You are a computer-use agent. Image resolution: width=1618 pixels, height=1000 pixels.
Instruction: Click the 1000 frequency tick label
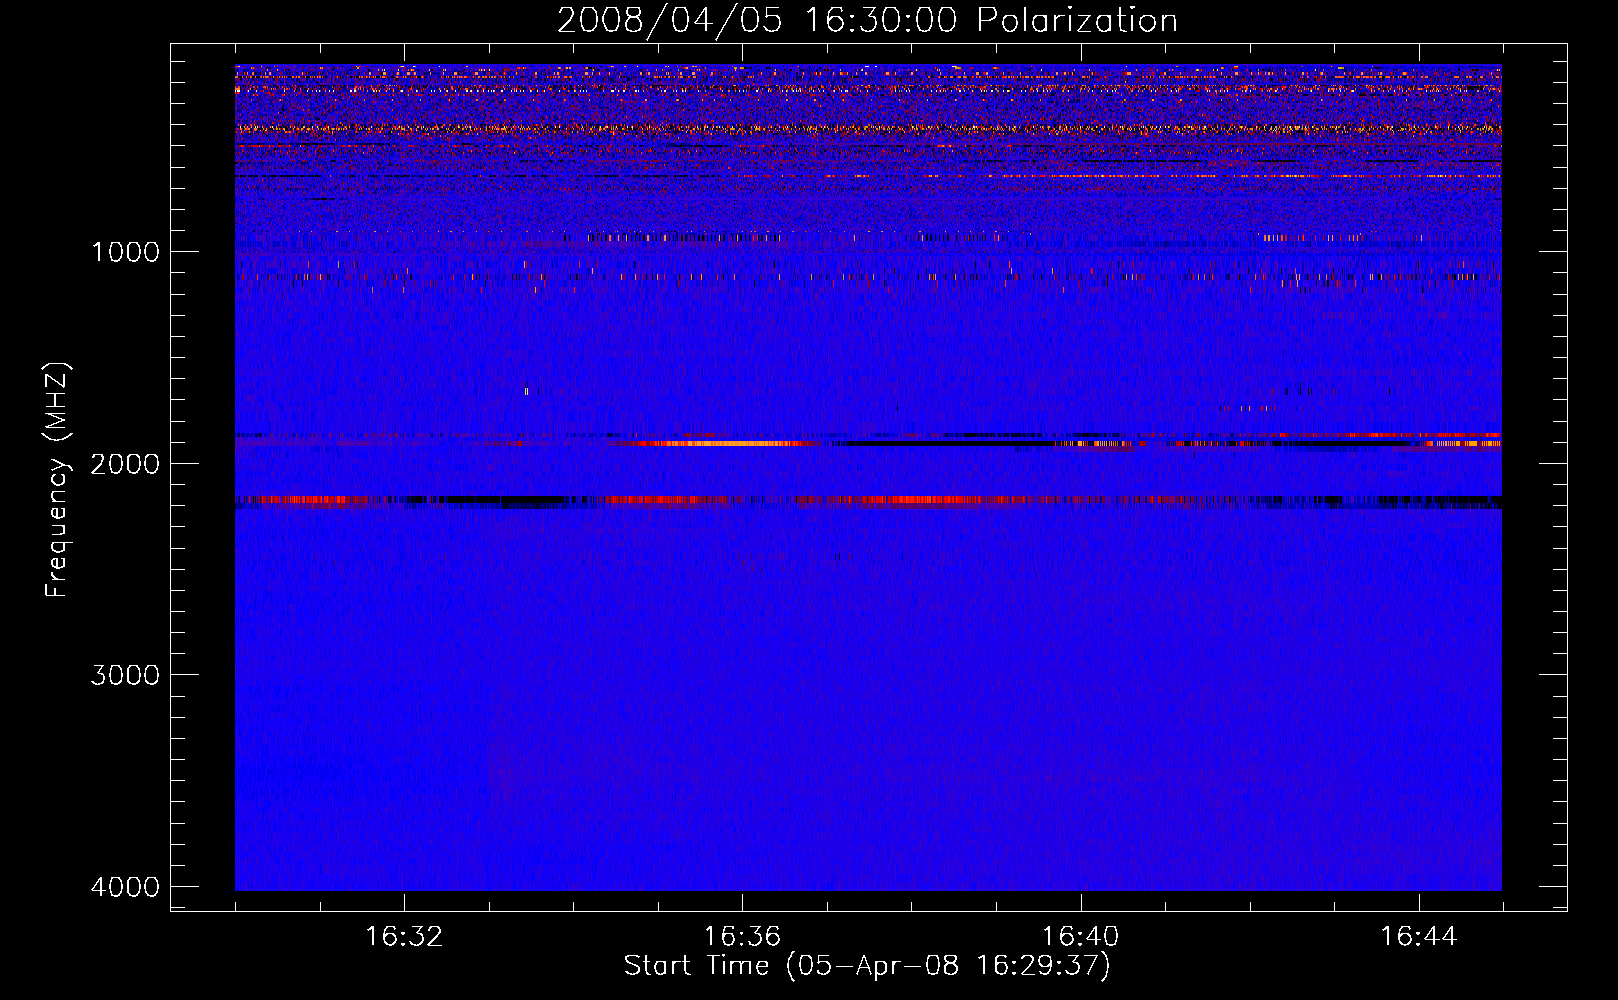click(x=125, y=252)
